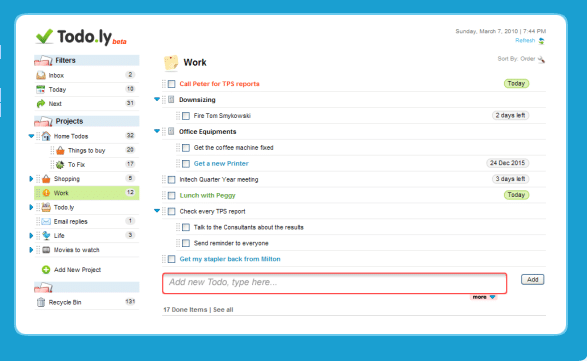This screenshot has height=361, width=587.
Task: Collapse the Office Equipments group
Action: pyautogui.click(x=157, y=131)
